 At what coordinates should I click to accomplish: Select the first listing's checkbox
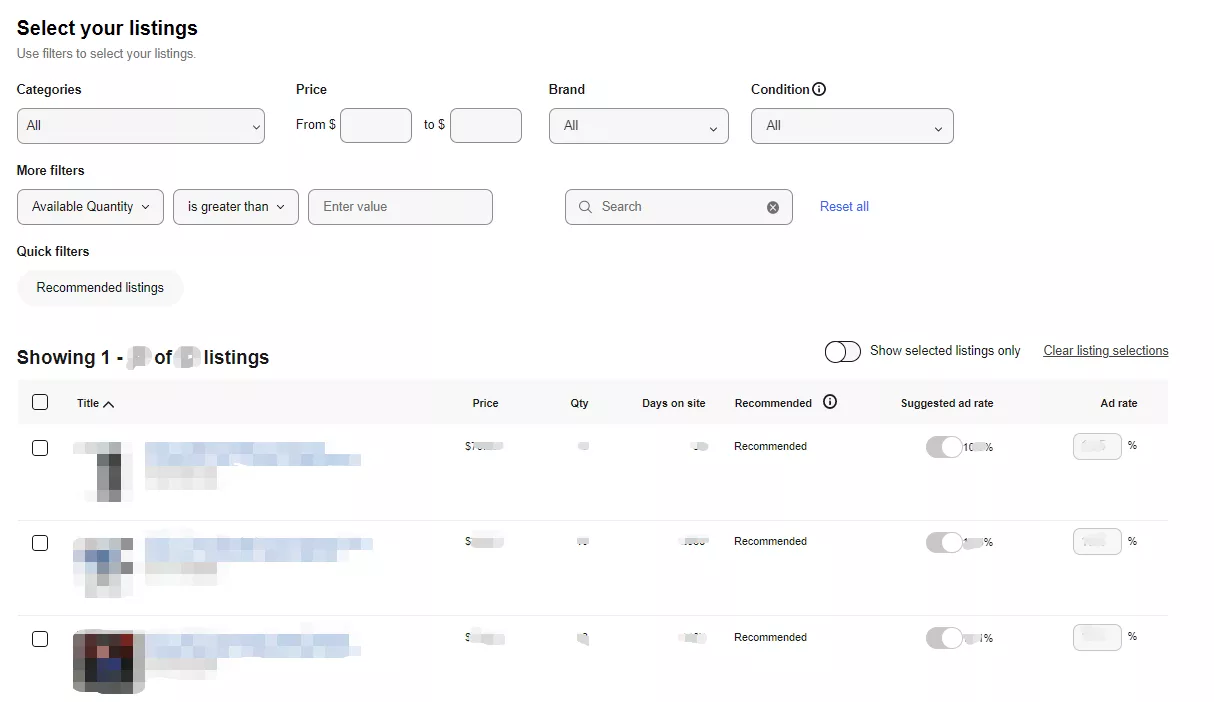pyautogui.click(x=40, y=448)
